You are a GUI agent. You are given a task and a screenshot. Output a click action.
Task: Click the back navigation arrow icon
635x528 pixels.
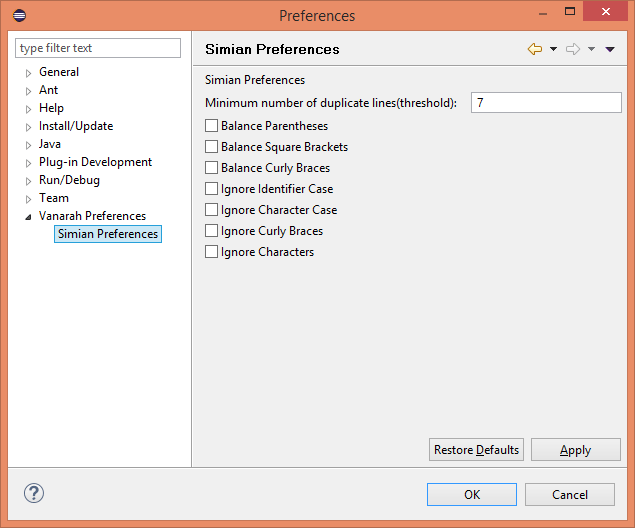click(x=535, y=49)
